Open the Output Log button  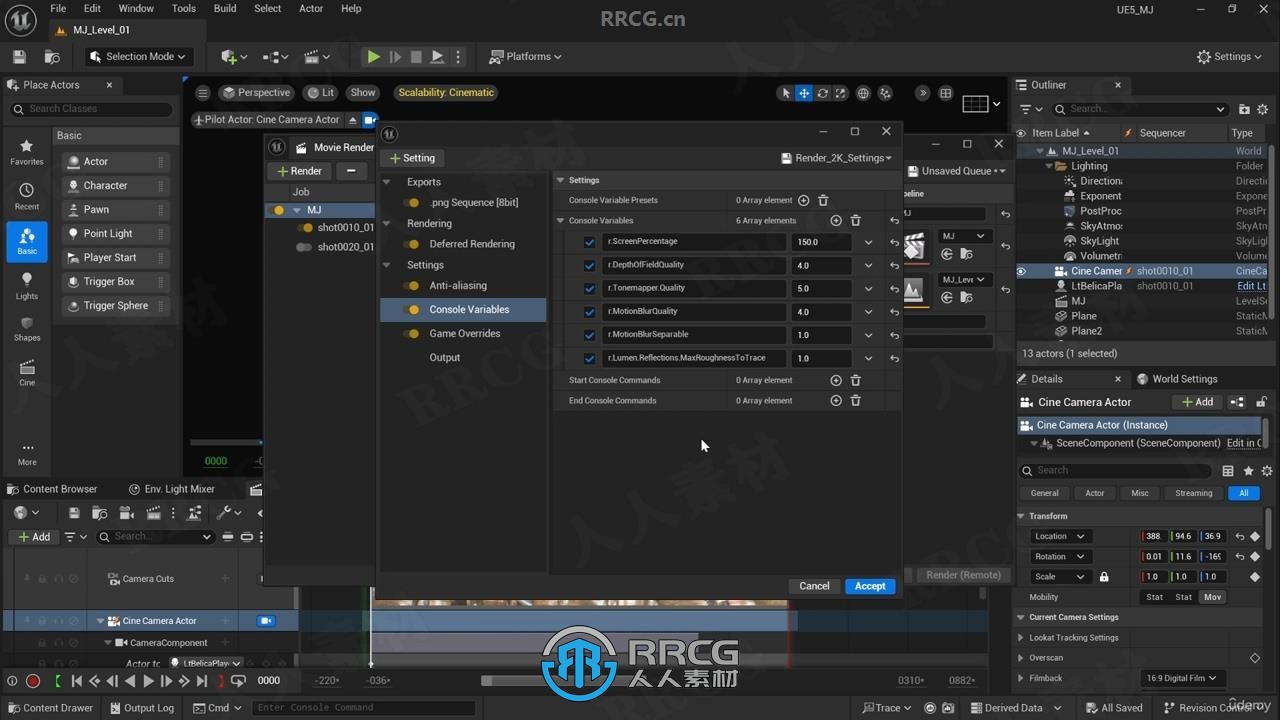[x=141, y=708]
